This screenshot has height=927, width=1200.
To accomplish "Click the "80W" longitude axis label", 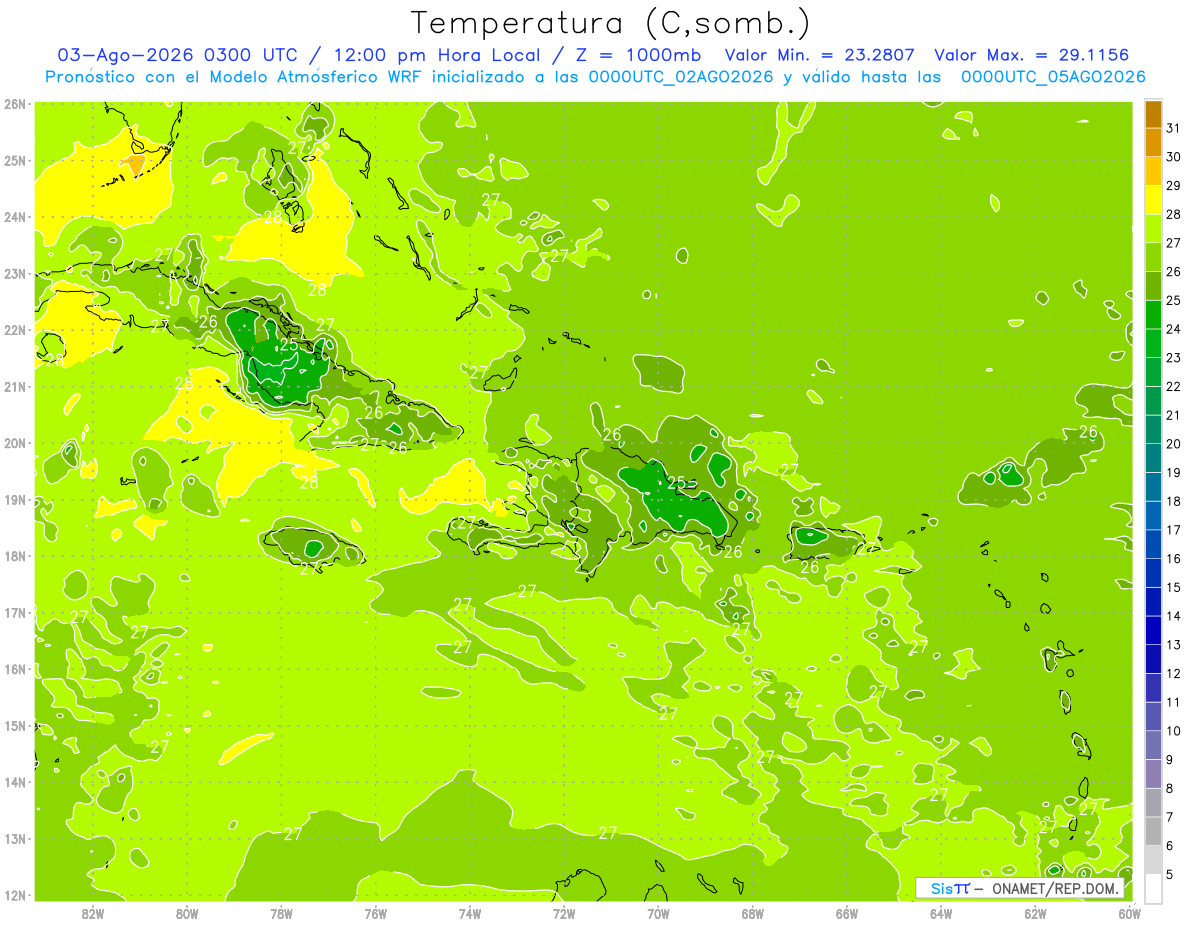I will pyautogui.click(x=187, y=912).
